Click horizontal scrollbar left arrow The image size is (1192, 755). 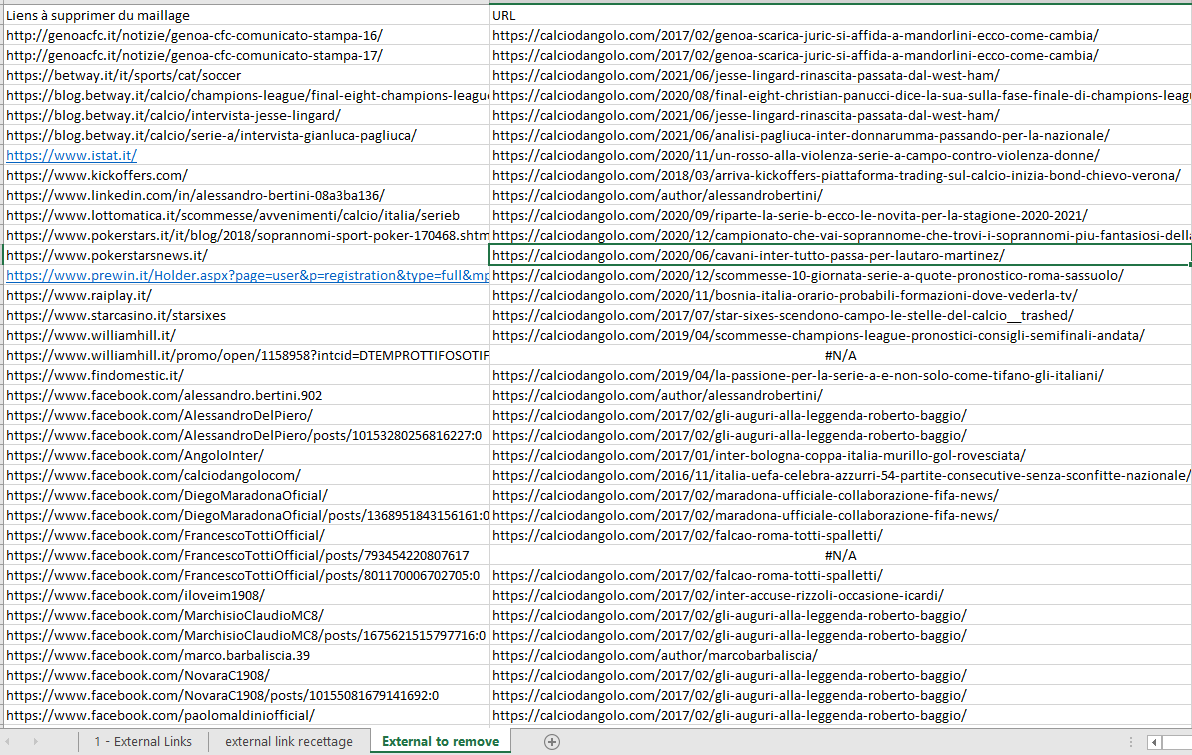[1155, 742]
